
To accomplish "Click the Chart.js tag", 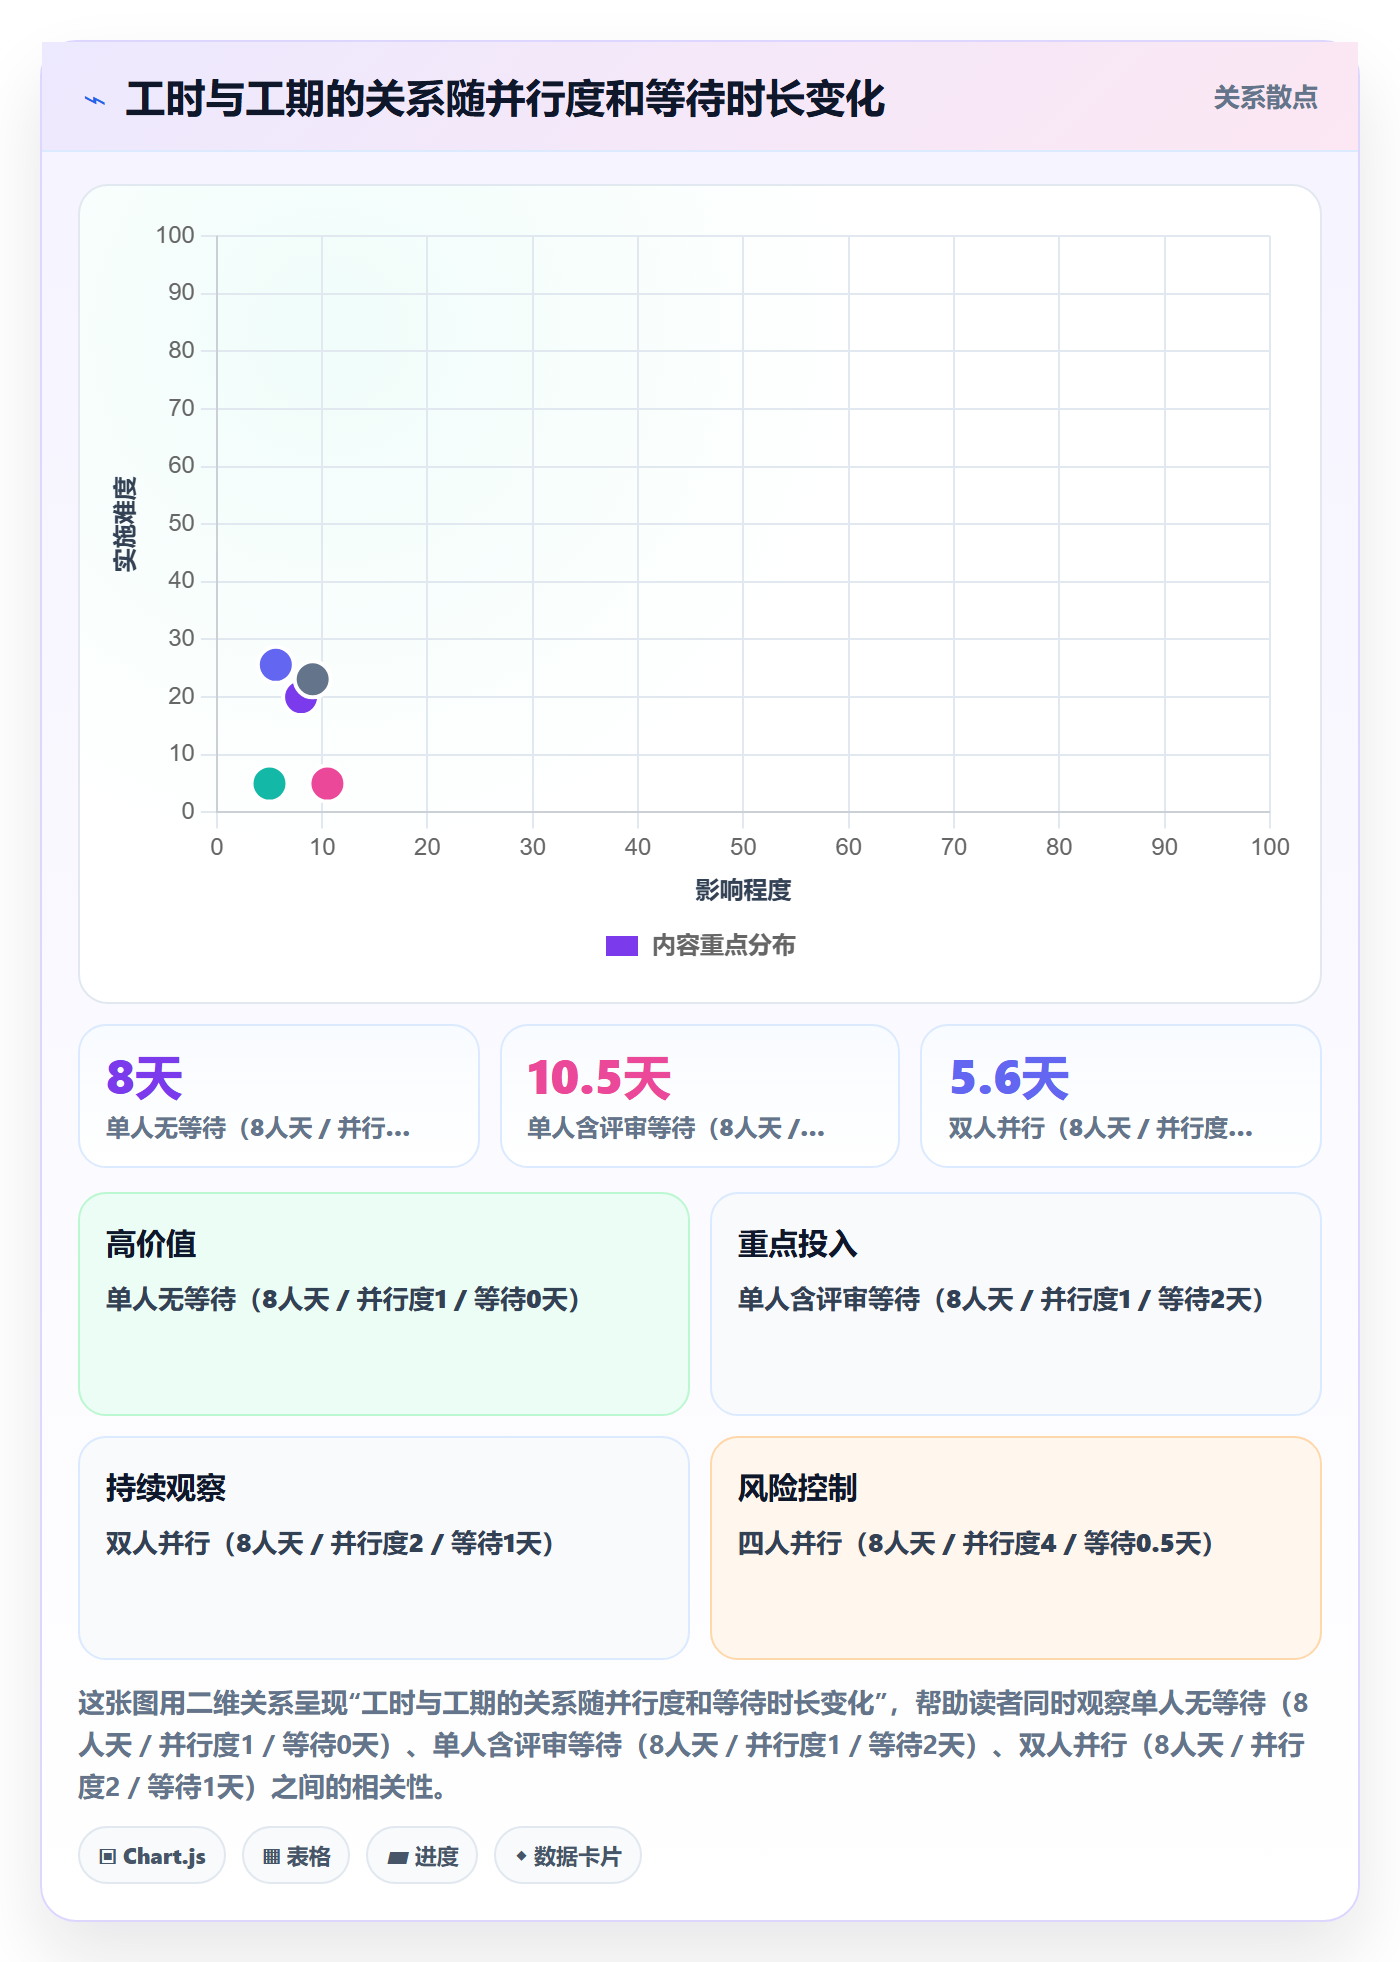I will [x=152, y=1856].
